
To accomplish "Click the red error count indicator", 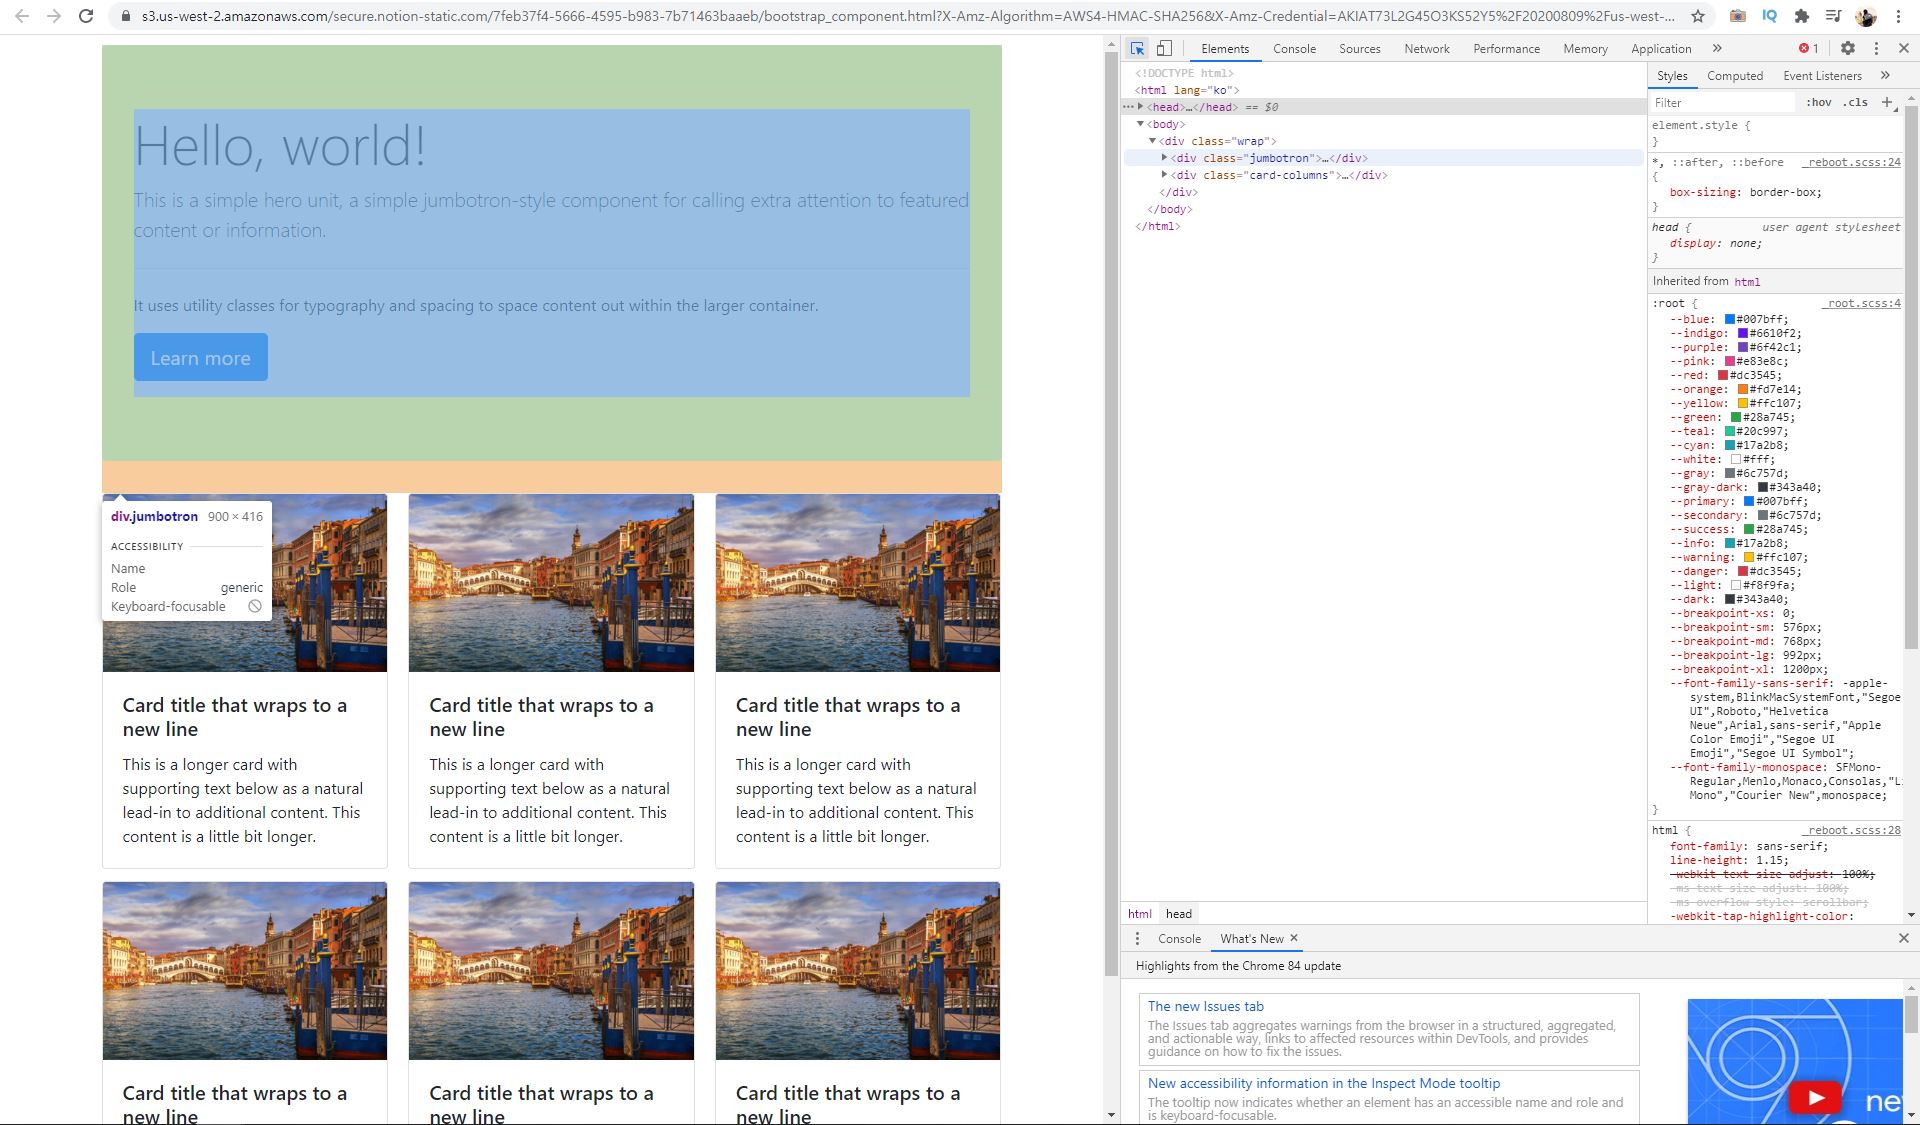I will (x=1808, y=48).
